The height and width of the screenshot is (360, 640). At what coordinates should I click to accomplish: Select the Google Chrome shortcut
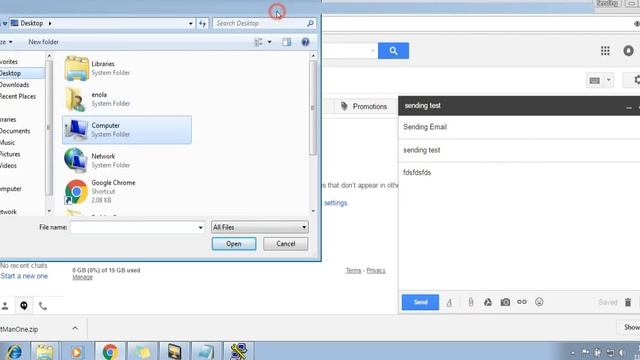(76, 191)
